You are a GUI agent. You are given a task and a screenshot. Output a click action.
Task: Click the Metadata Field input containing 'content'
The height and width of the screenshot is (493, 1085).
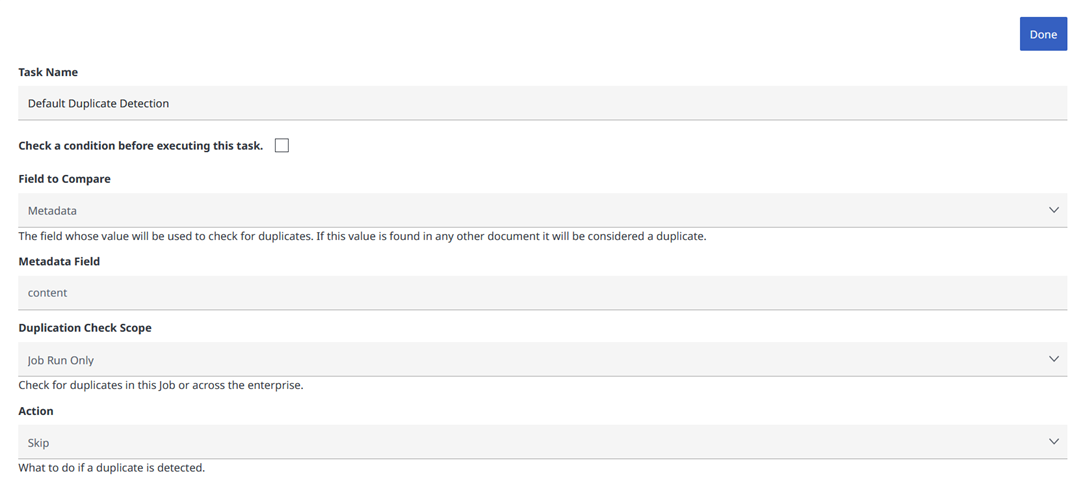(542, 293)
